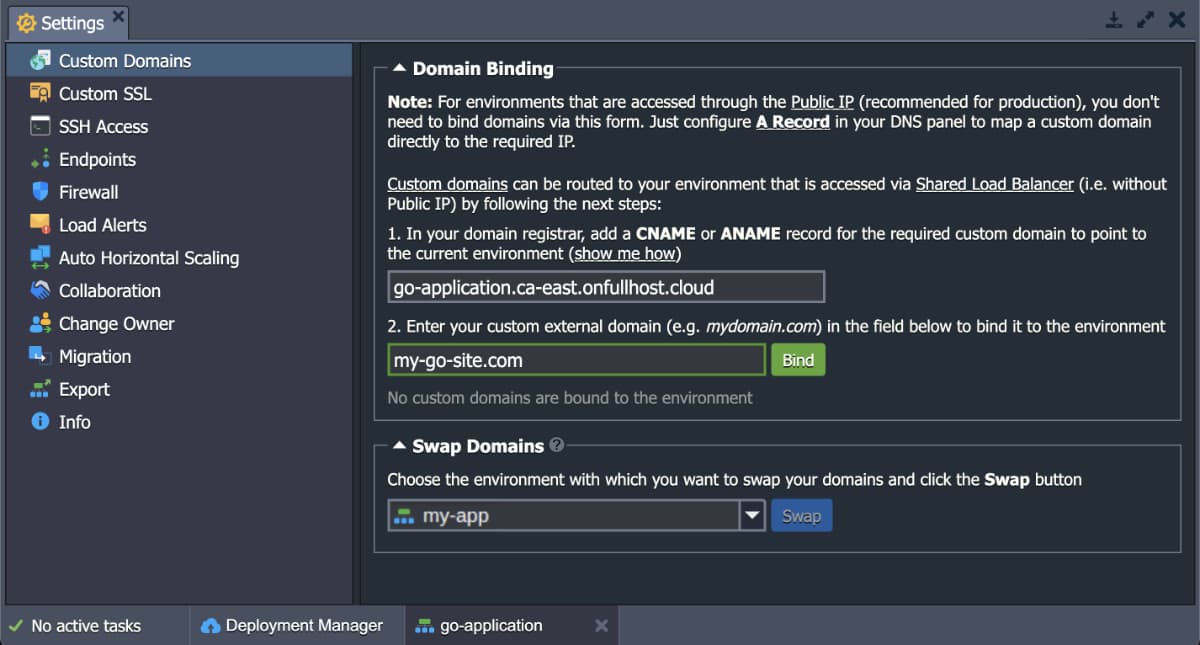
Task: Collapse the Domain Binding section
Action: coord(399,69)
